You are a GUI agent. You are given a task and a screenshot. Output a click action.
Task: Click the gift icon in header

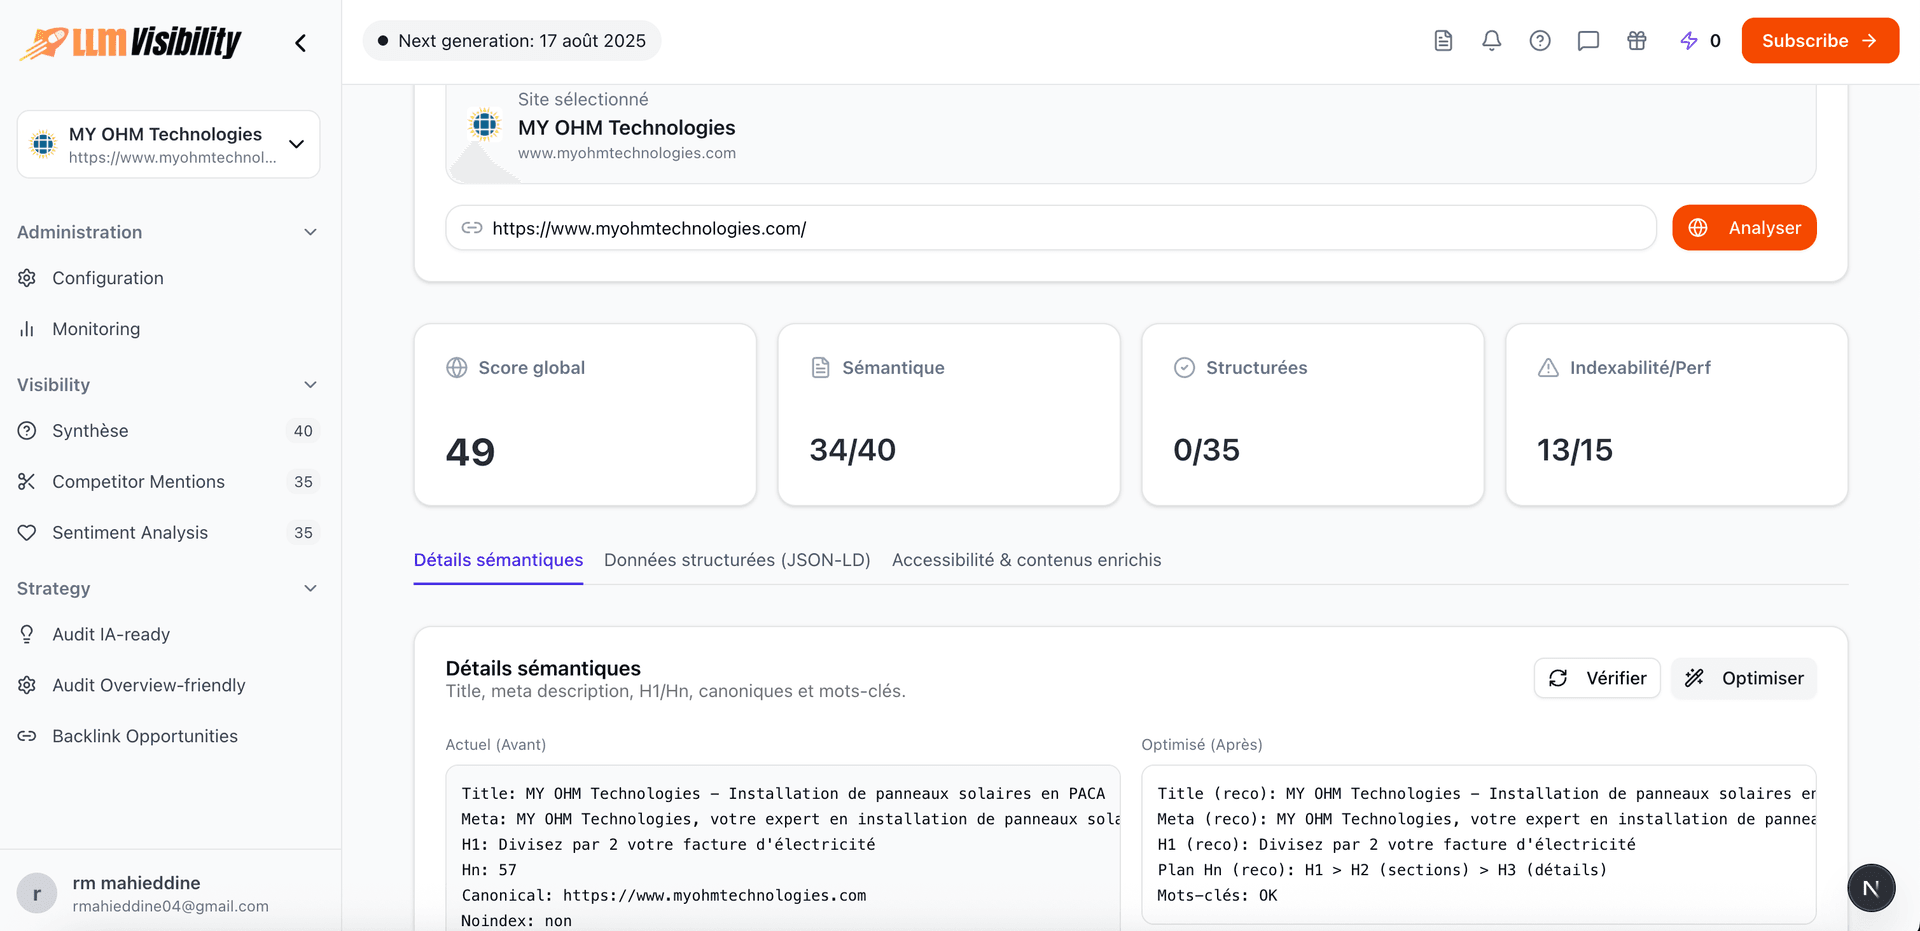point(1636,41)
